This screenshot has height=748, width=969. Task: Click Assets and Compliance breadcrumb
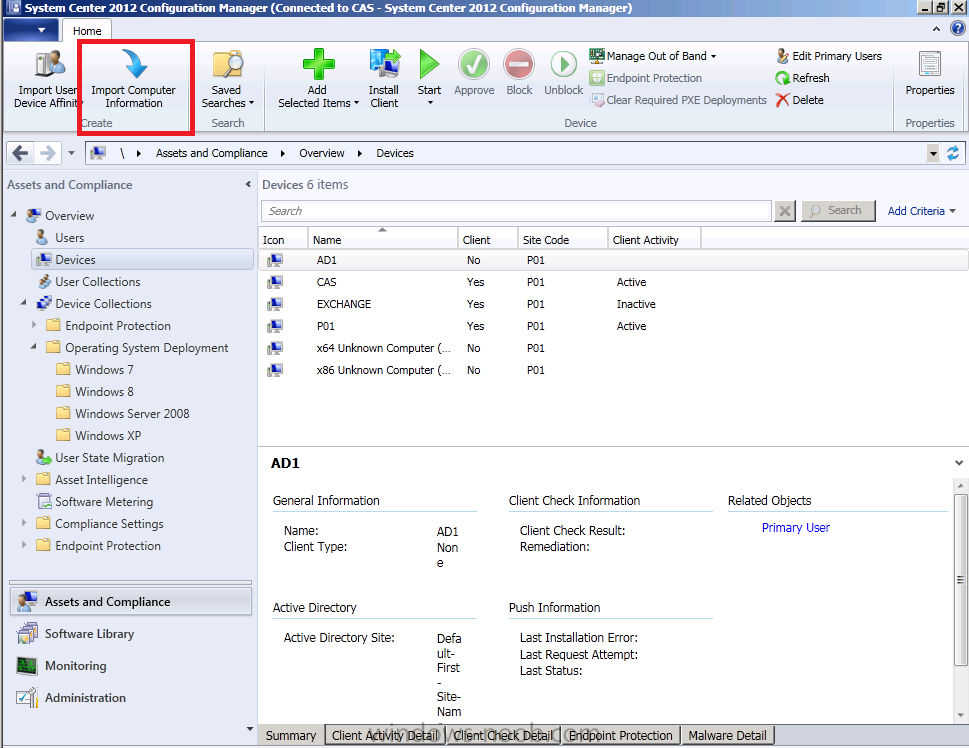click(211, 153)
